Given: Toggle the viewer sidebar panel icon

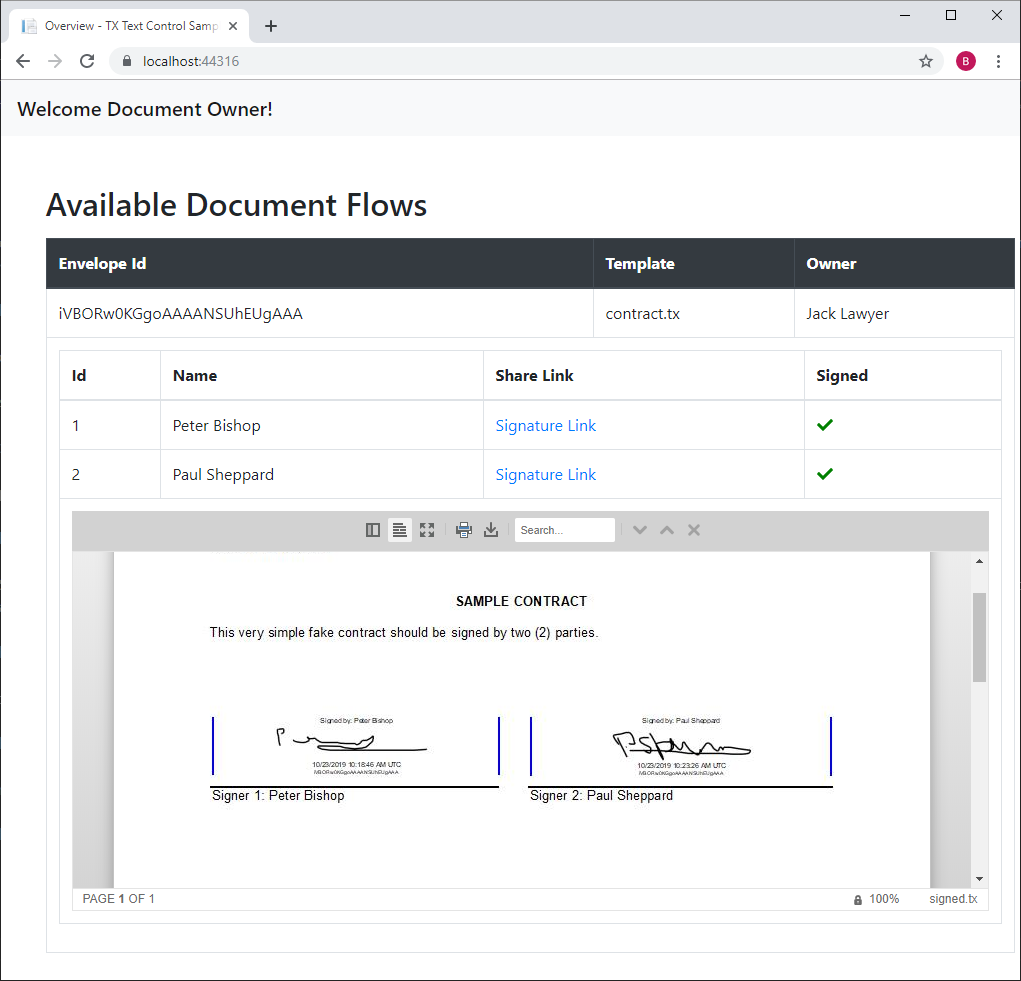Looking at the screenshot, I should (x=372, y=530).
